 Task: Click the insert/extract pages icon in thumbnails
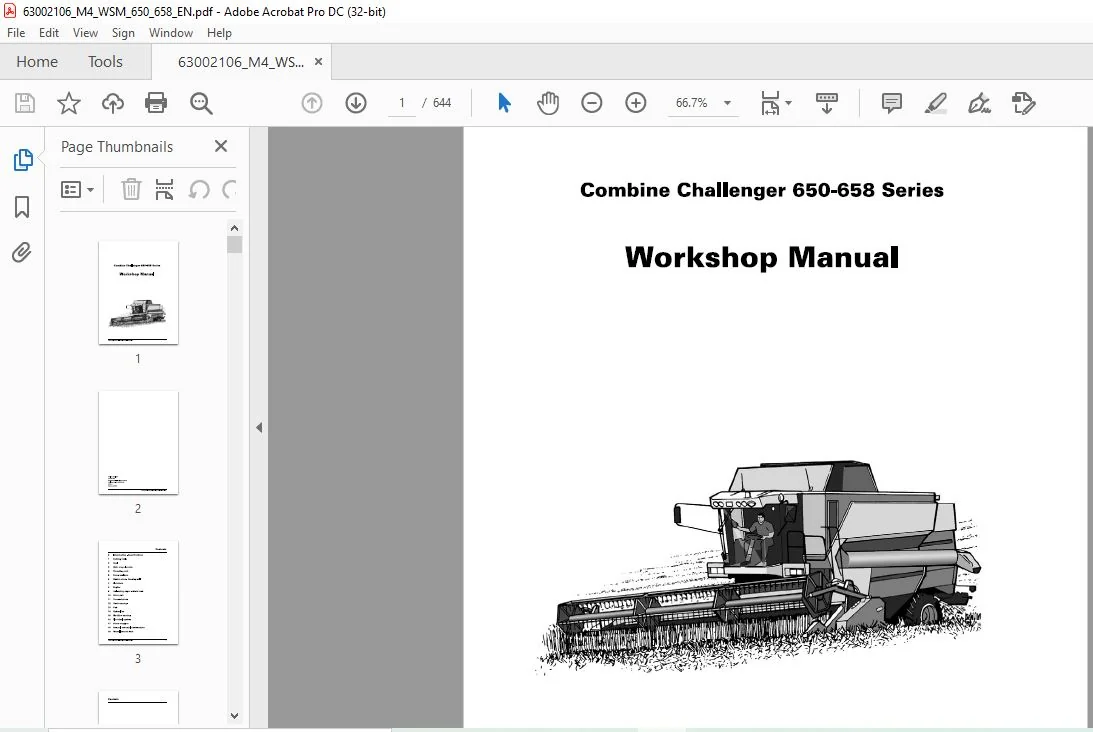coord(165,190)
